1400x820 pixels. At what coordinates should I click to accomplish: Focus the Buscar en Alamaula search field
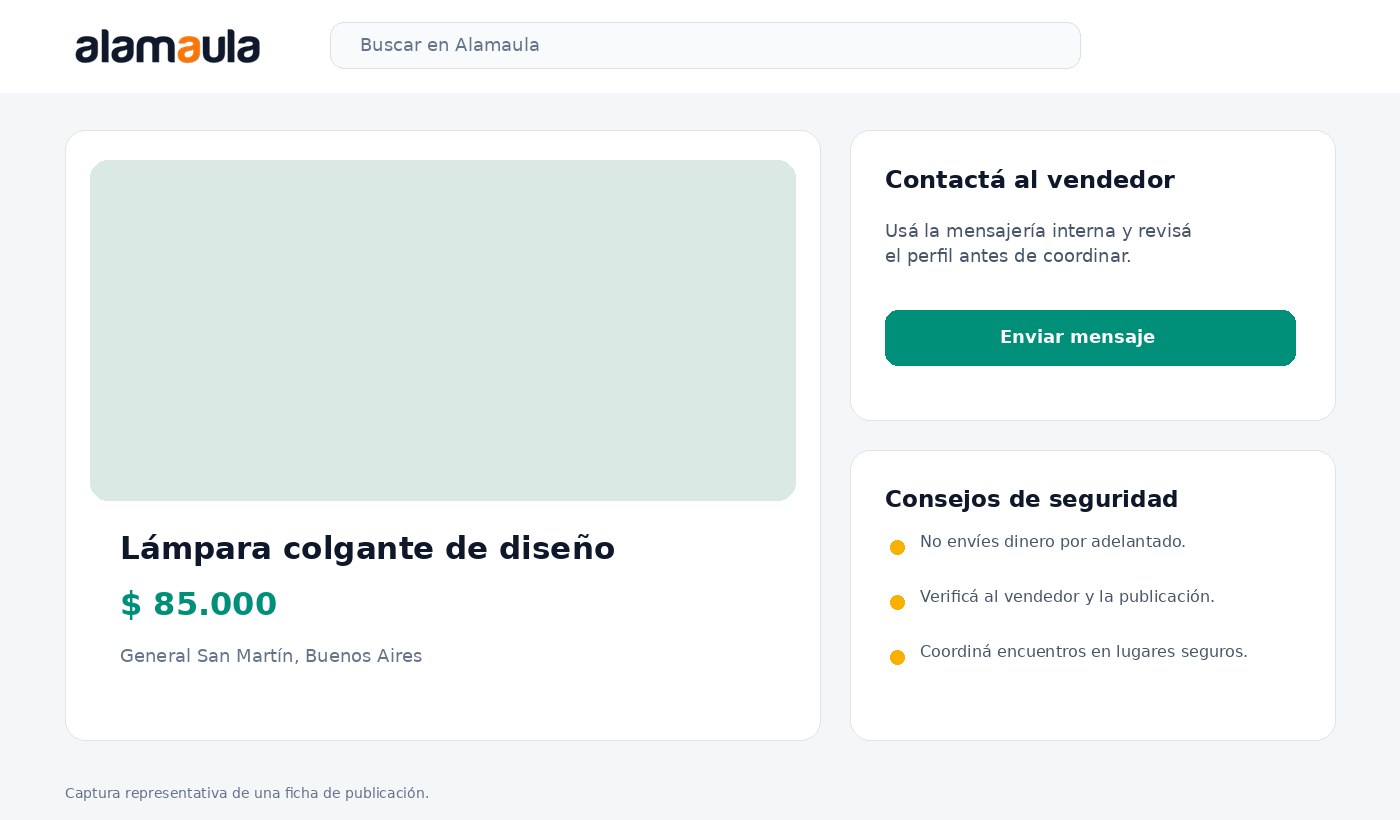click(x=705, y=46)
